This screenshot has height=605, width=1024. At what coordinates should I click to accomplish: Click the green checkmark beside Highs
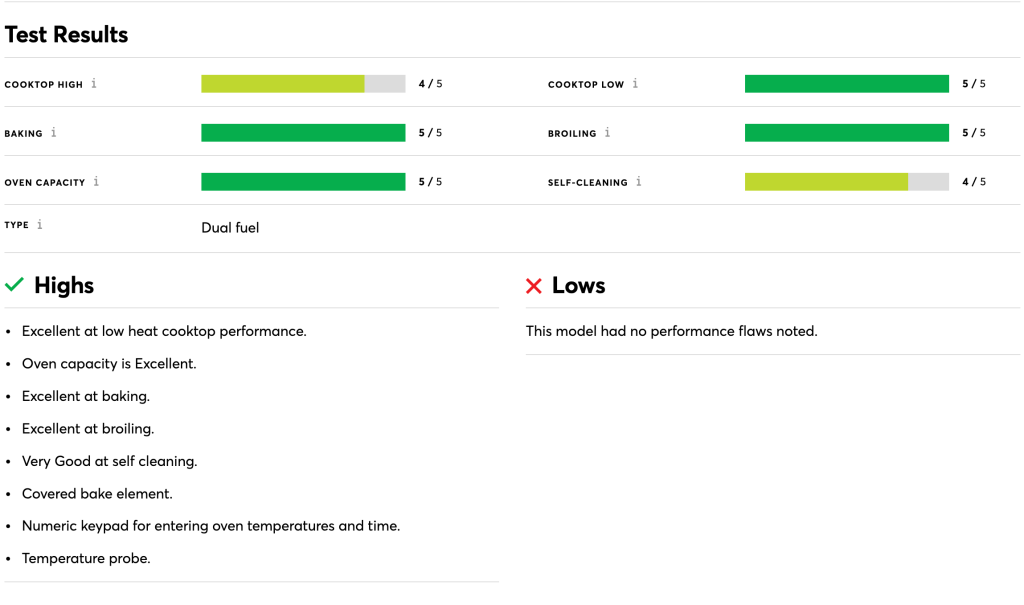[14, 286]
